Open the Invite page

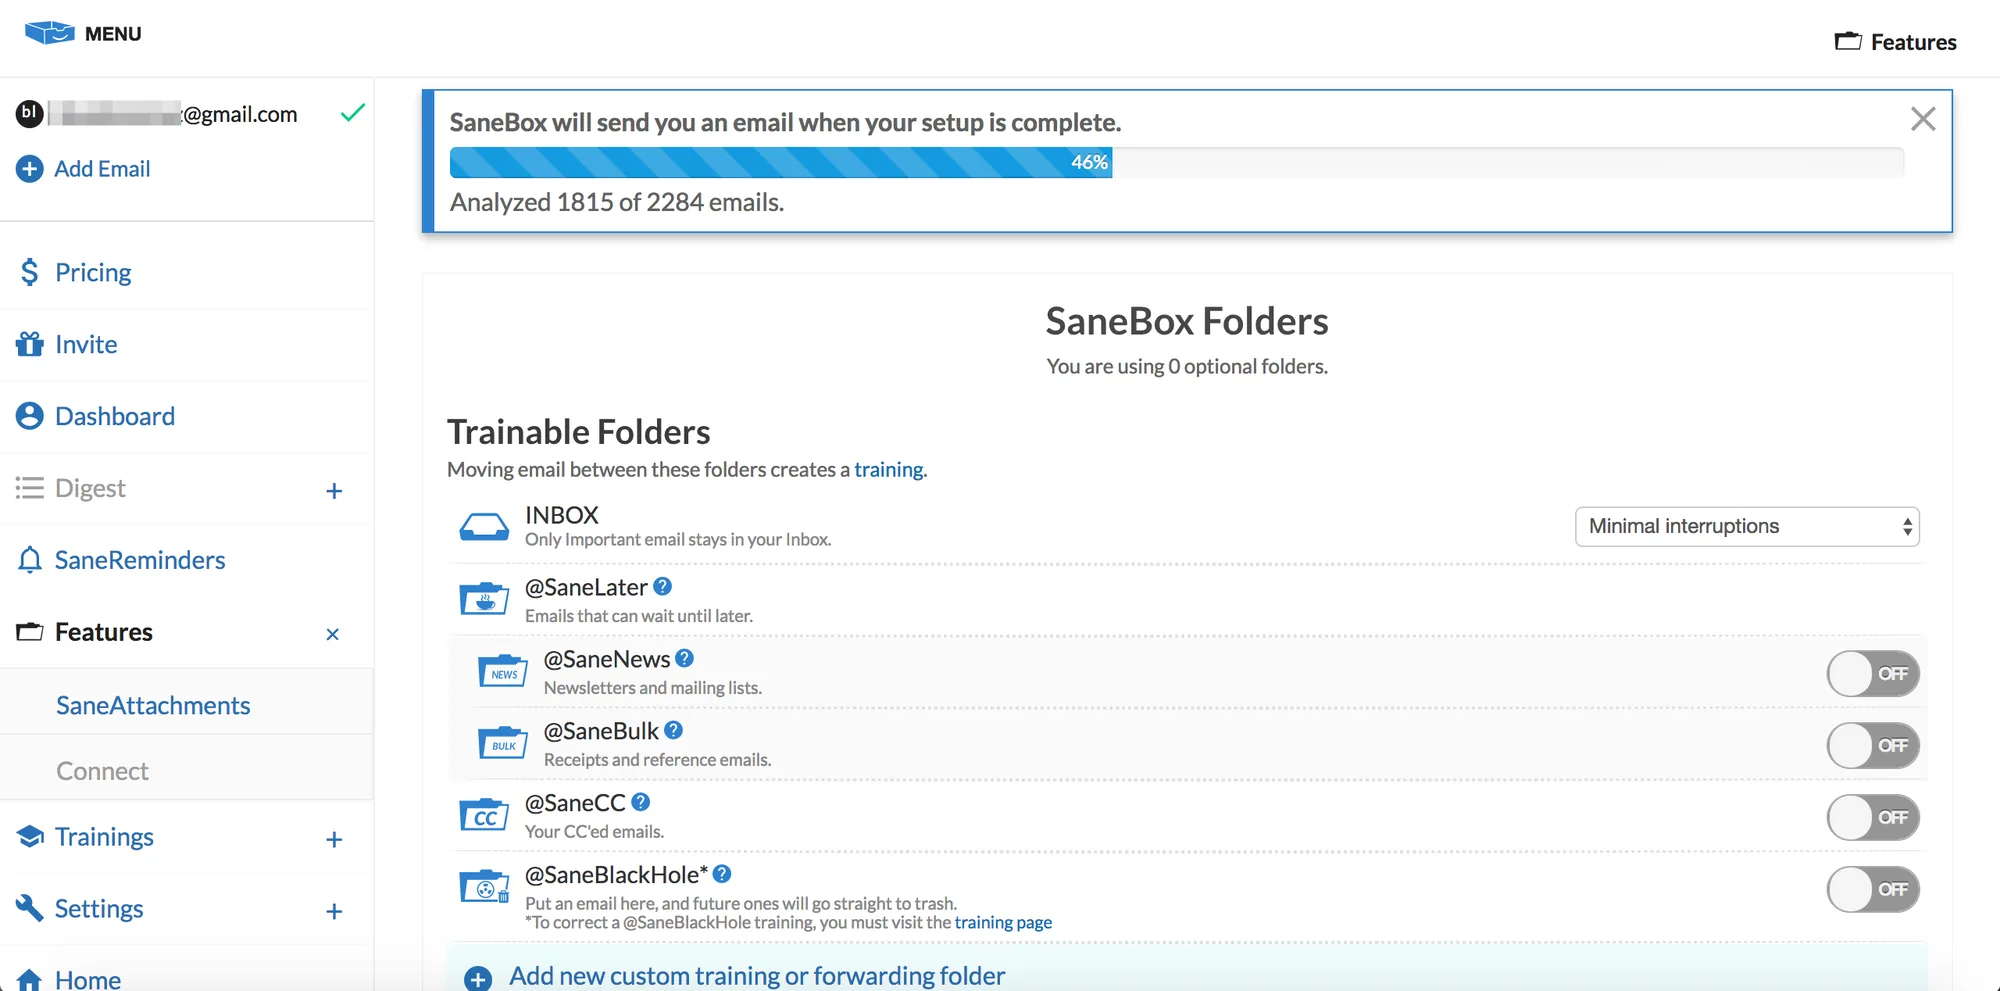[86, 344]
